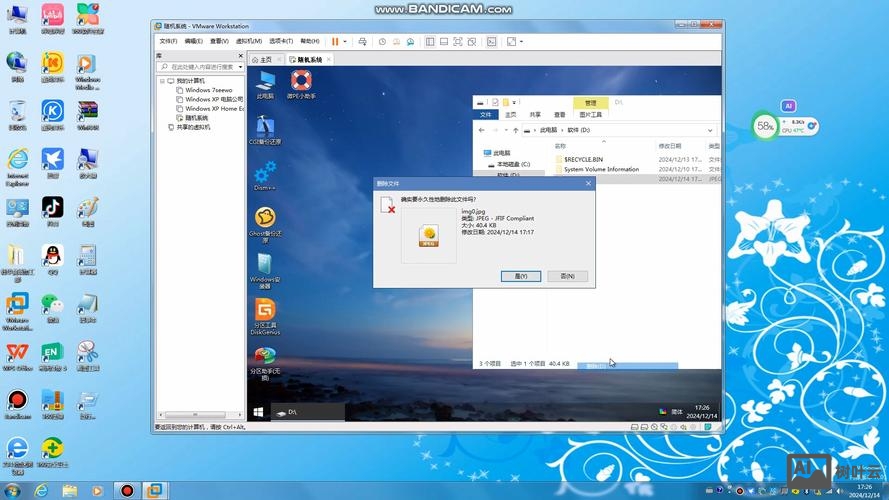Open the library search dropdown arrow

click(x=240, y=67)
